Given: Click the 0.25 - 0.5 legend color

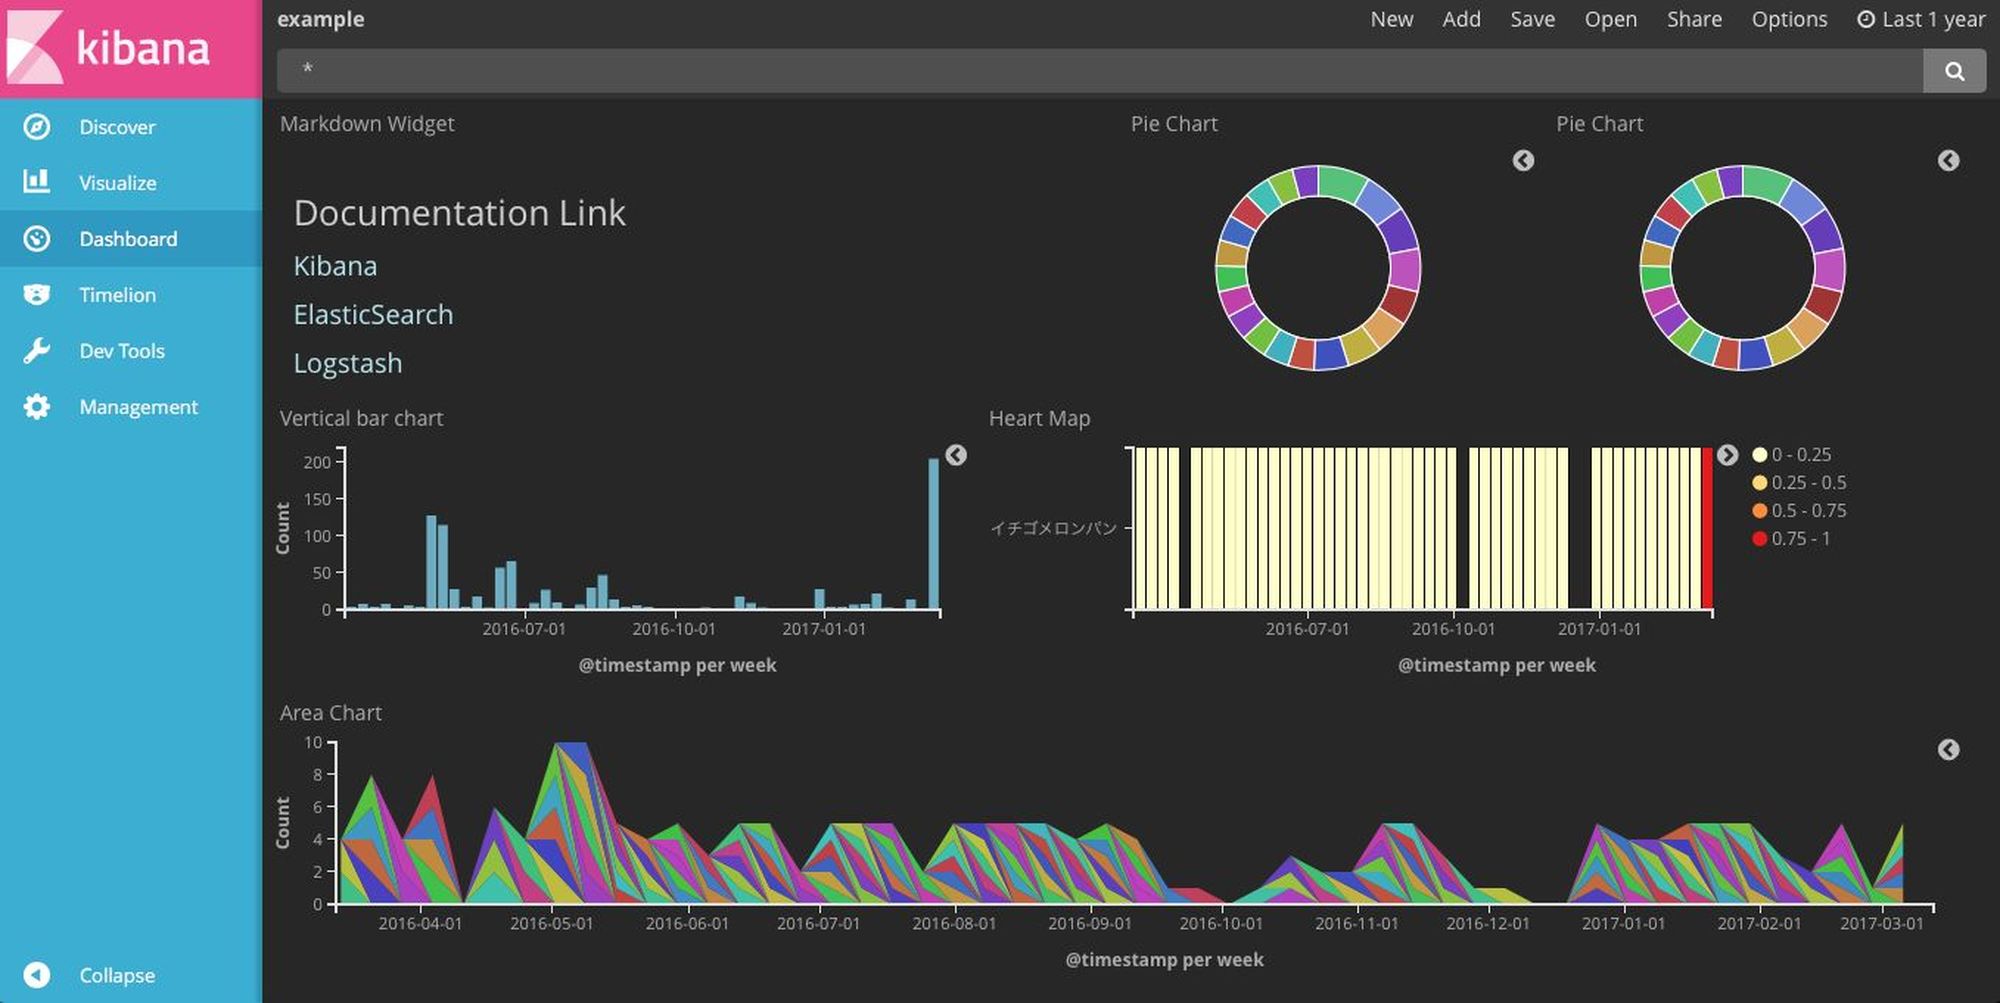Looking at the screenshot, I should point(1760,483).
